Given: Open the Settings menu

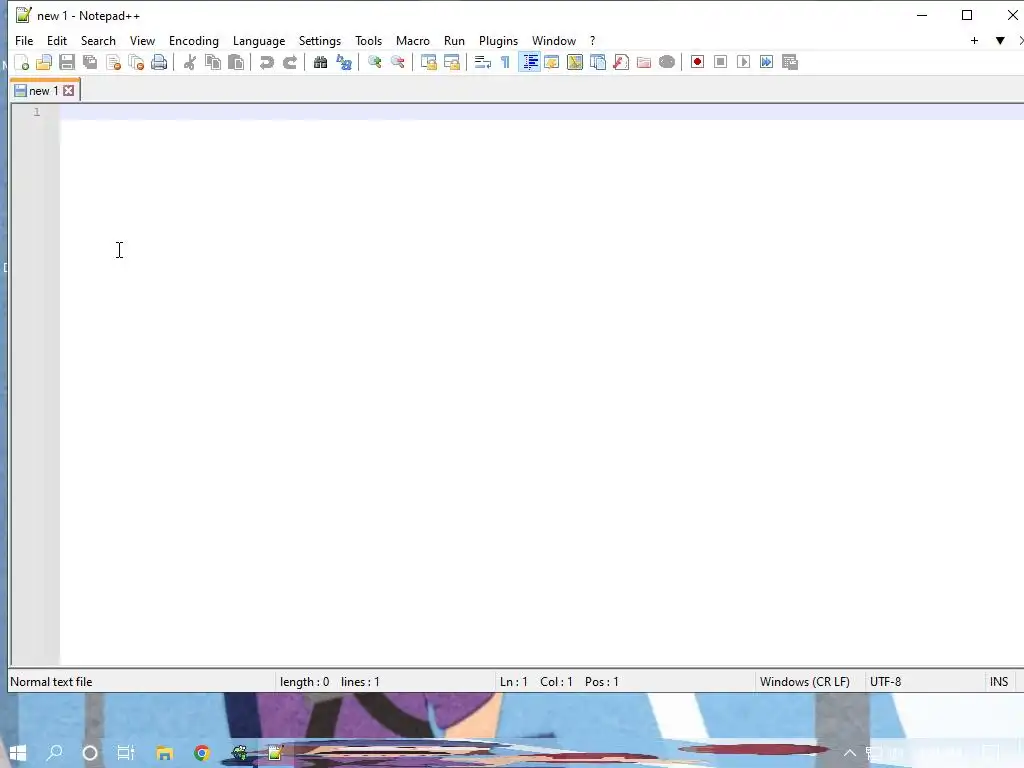Looking at the screenshot, I should (319, 40).
